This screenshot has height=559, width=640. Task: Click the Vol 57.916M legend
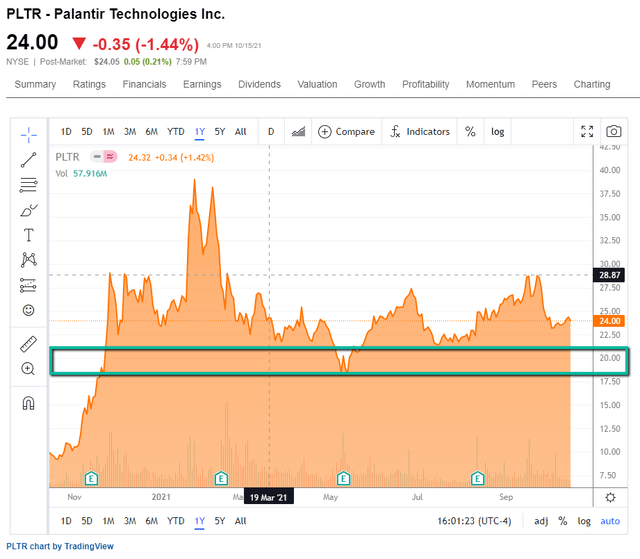pos(81,174)
